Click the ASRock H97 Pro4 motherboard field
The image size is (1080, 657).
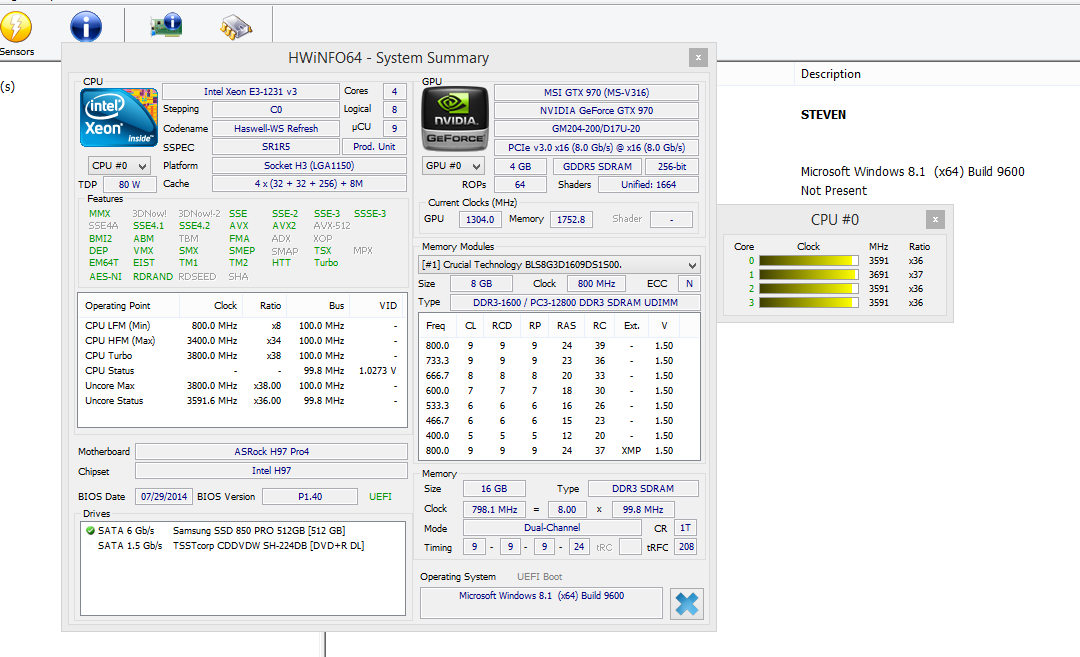[x=271, y=452]
